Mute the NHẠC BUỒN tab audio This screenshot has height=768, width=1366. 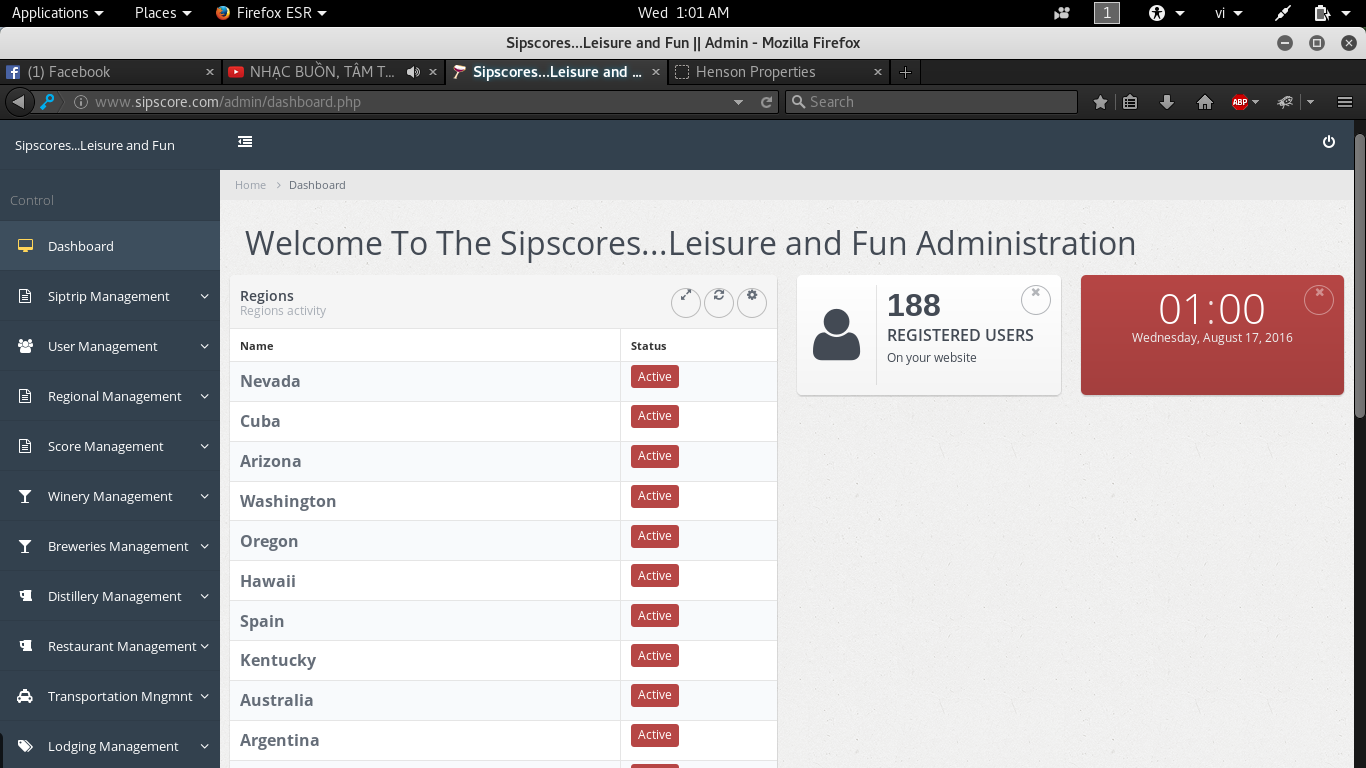[413, 72]
